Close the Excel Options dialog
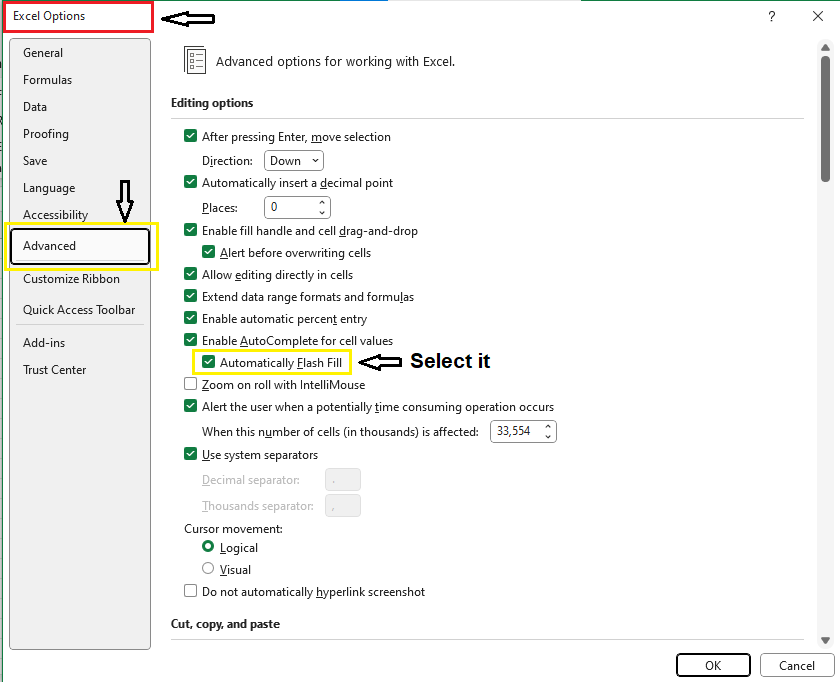This screenshot has width=840, height=682. [818, 16]
